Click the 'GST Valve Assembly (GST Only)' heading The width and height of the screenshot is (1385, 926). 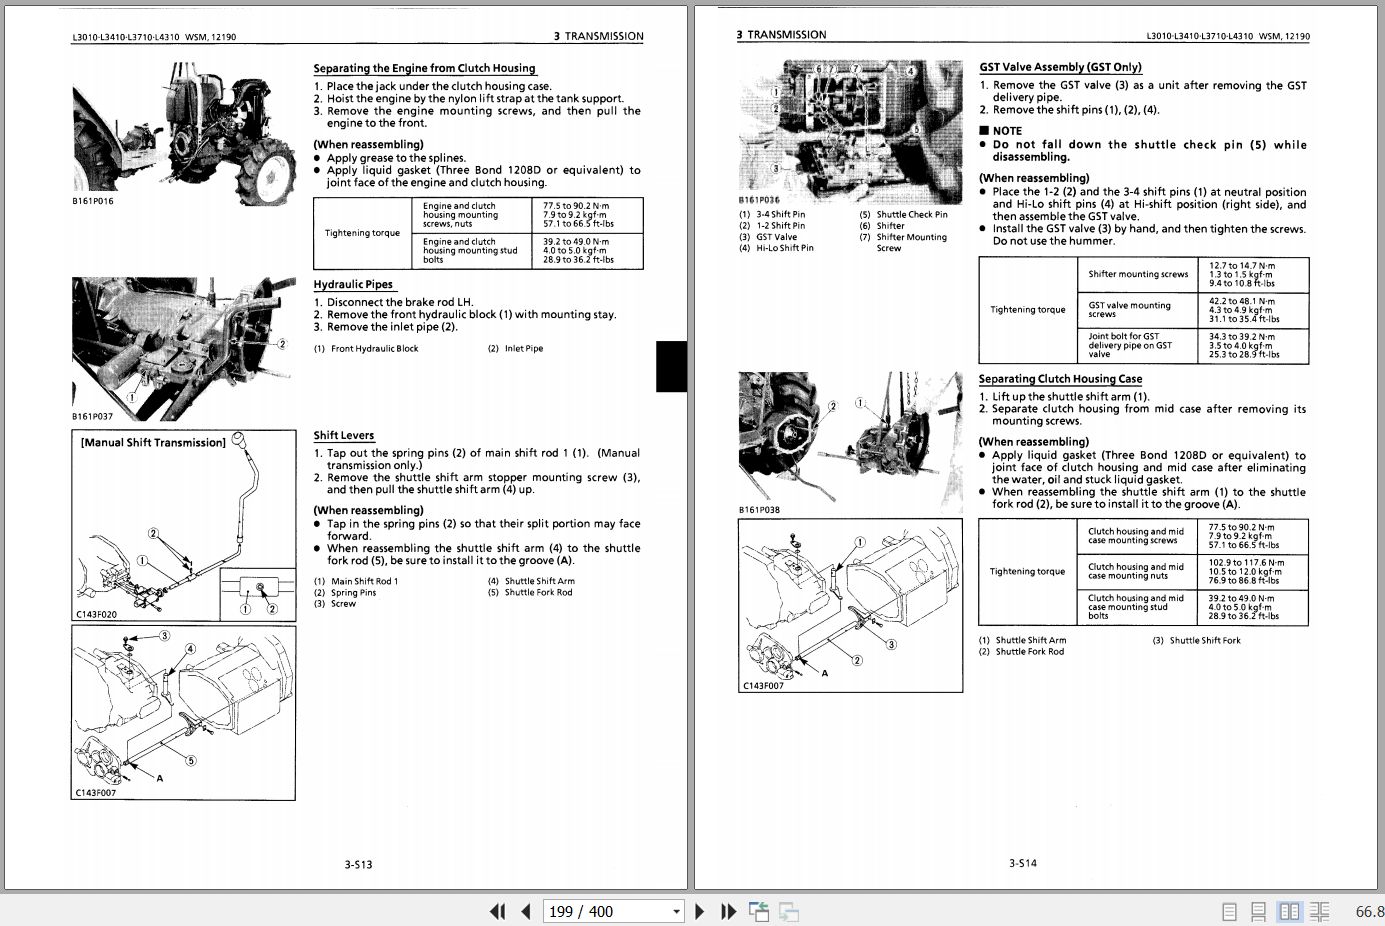point(1060,67)
